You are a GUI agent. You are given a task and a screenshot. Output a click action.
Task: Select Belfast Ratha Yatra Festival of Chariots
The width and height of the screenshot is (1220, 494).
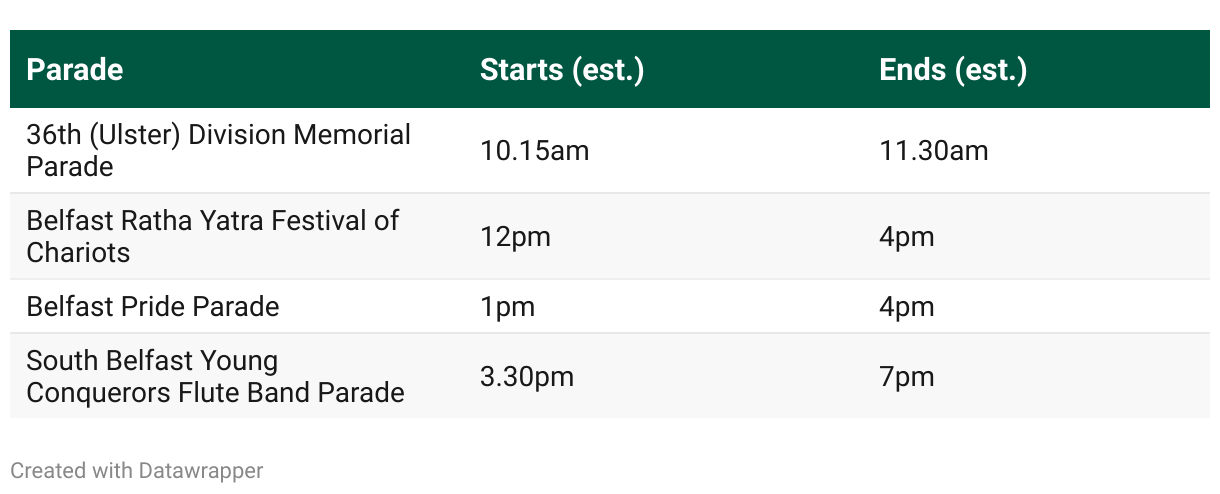point(213,236)
